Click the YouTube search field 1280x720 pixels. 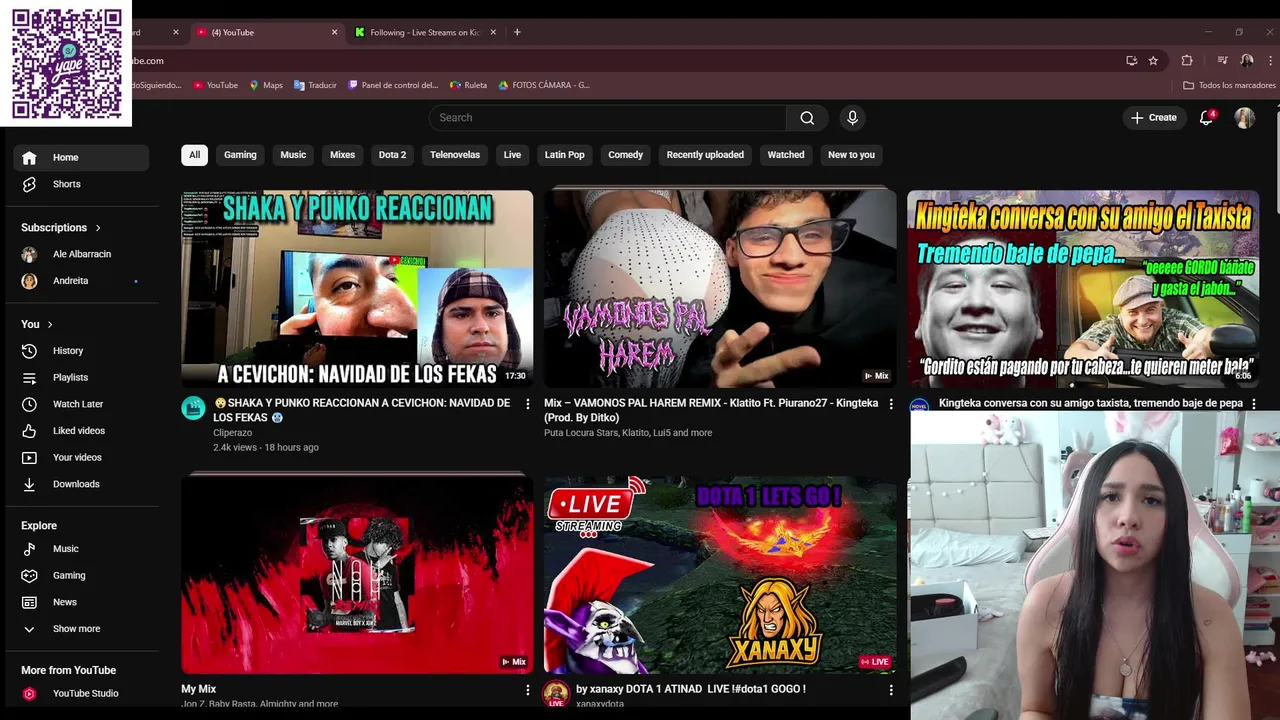[x=608, y=118]
